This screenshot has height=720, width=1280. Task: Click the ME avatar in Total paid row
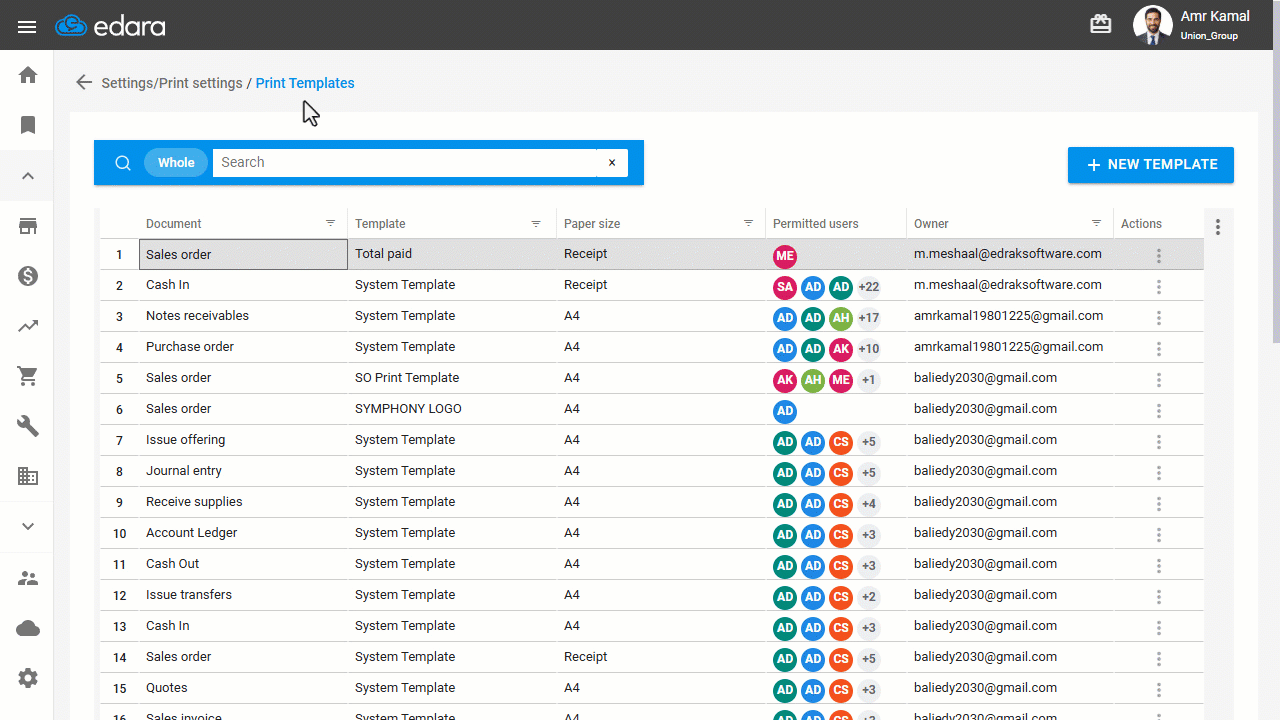tap(785, 257)
